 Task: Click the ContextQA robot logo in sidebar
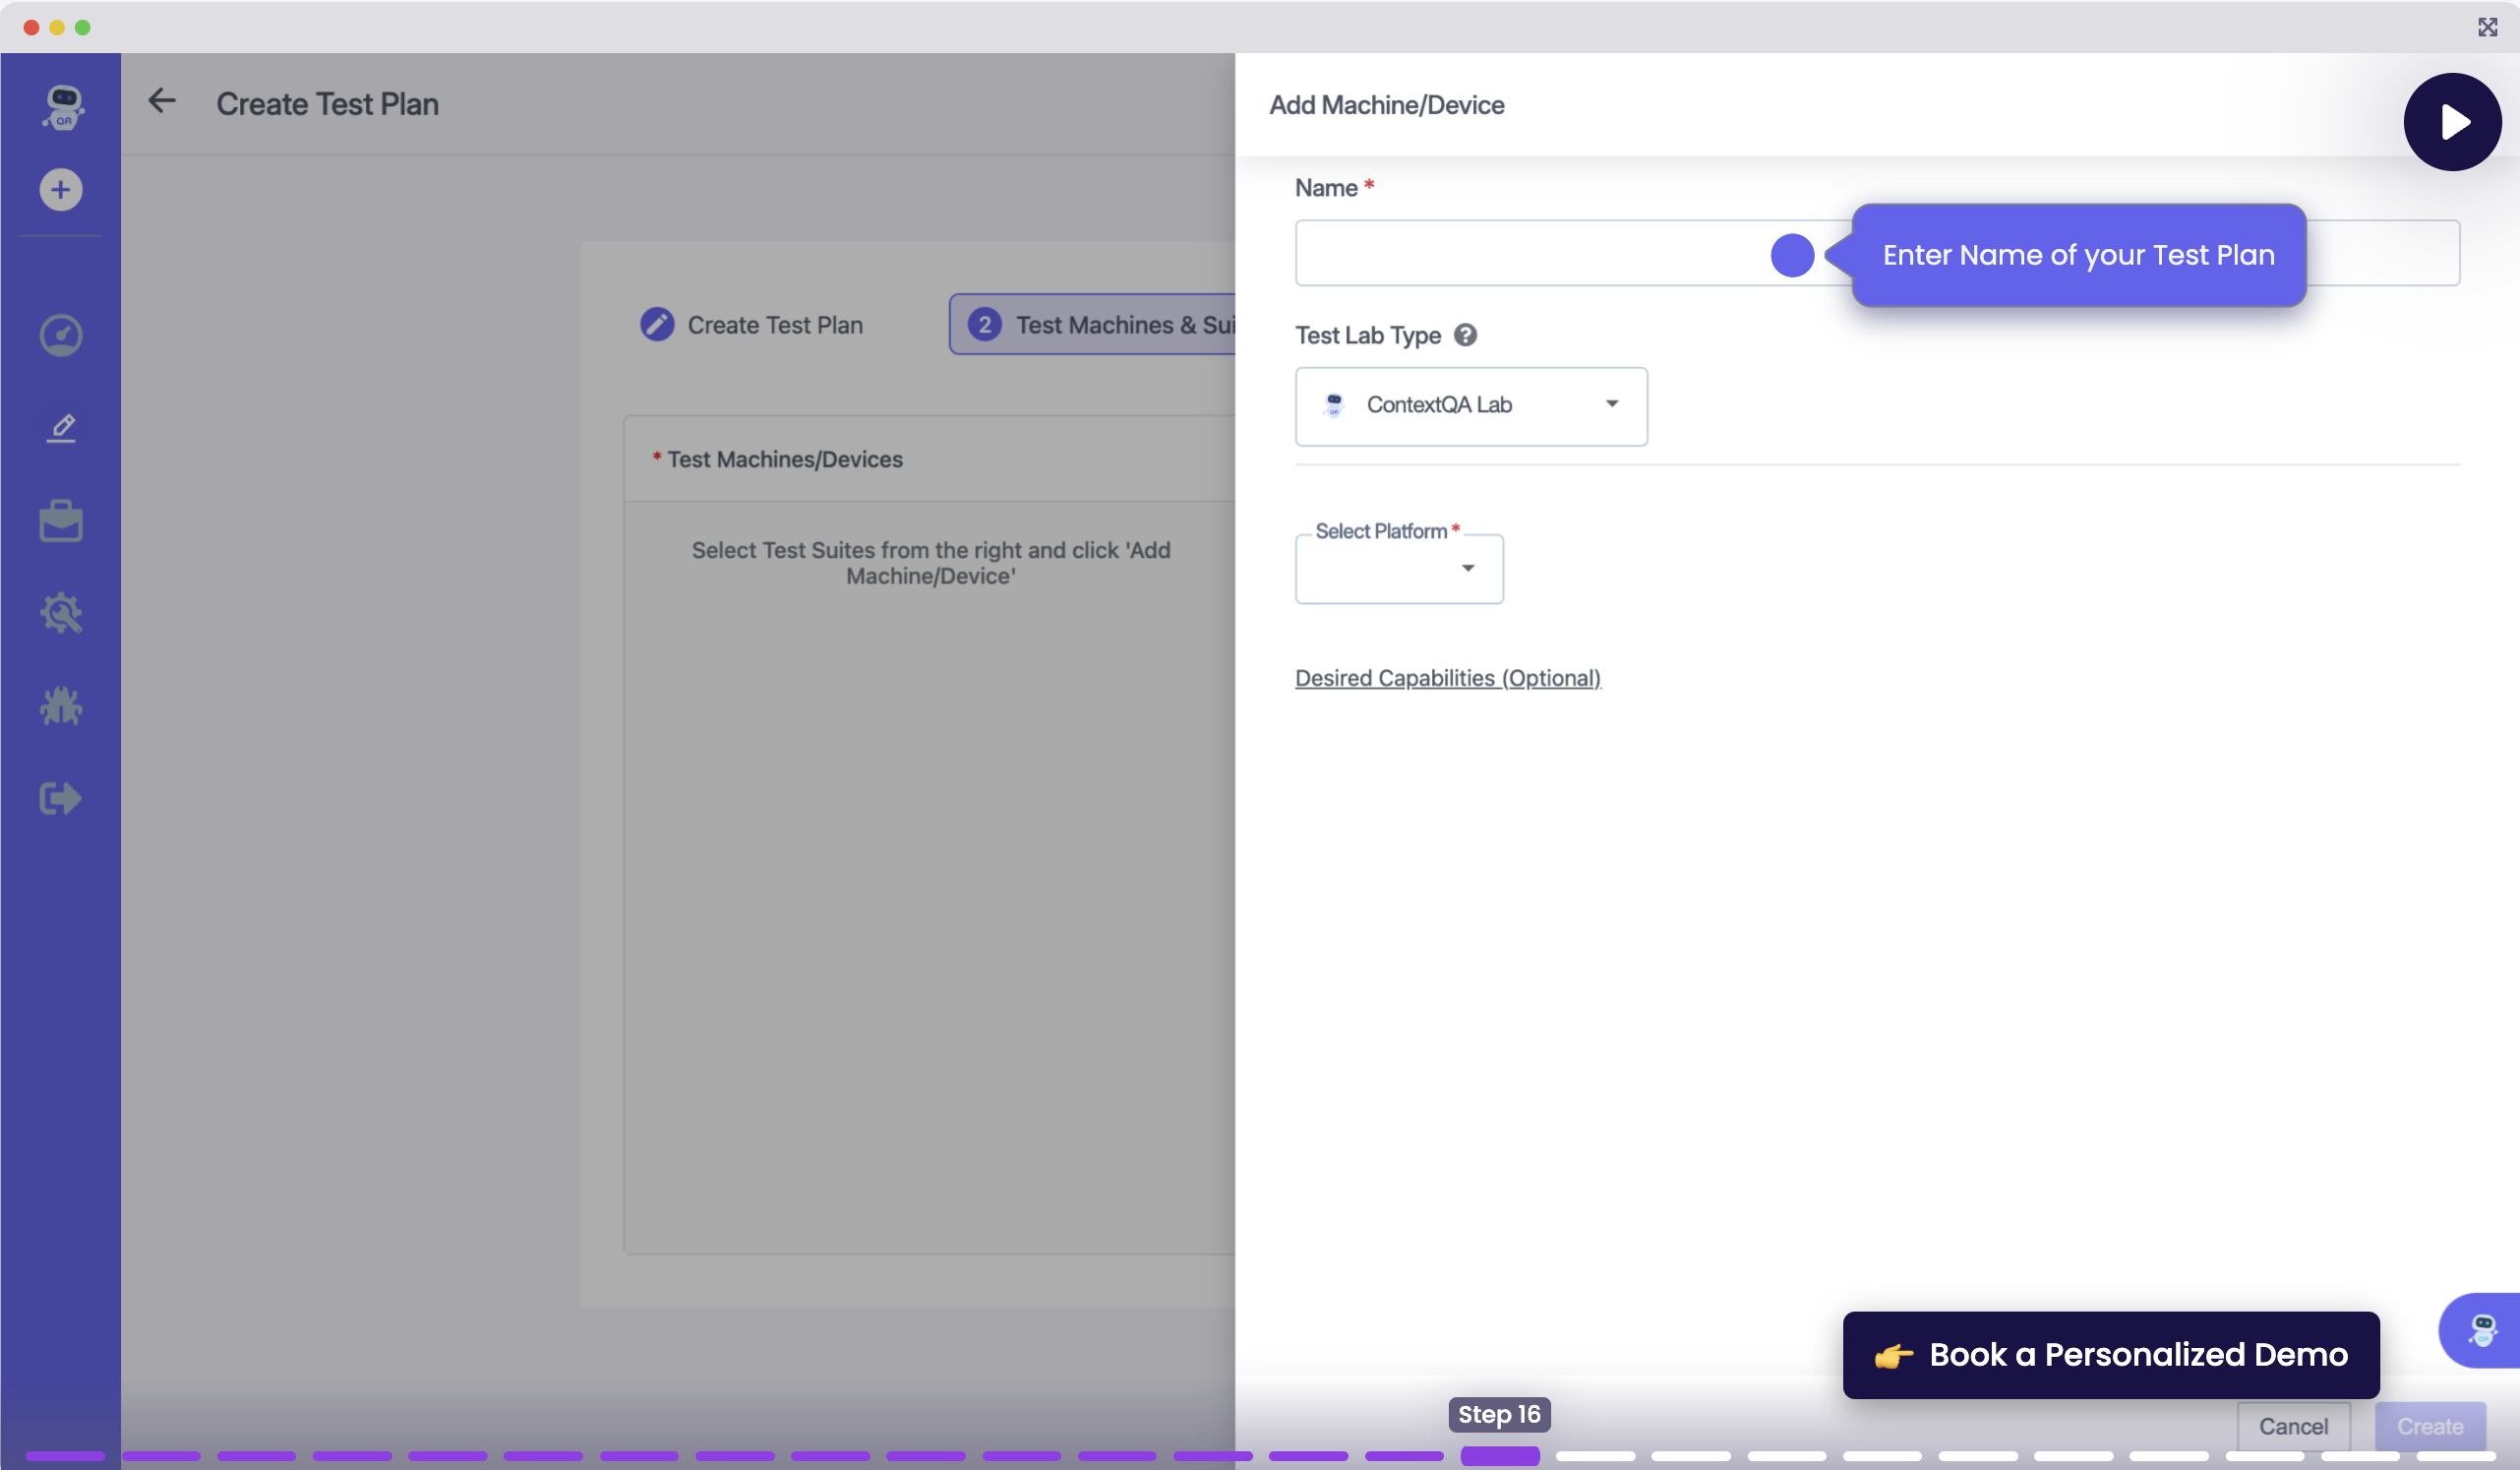pyautogui.click(x=62, y=106)
